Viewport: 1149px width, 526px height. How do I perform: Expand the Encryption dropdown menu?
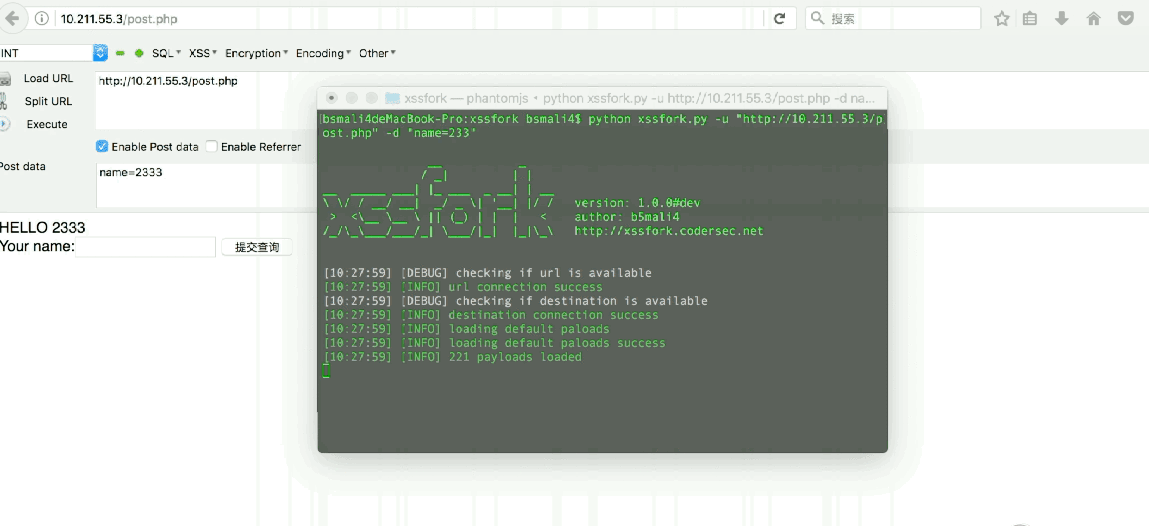click(256, 53)
